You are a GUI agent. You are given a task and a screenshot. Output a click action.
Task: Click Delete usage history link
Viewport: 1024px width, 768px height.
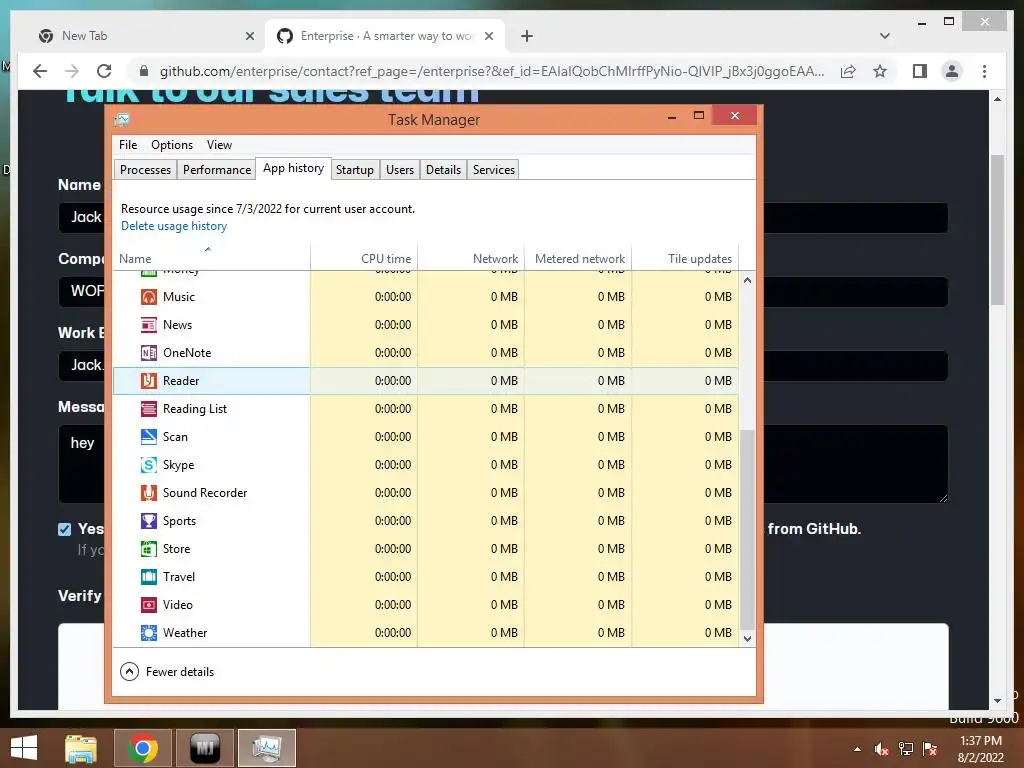(x=174, y=226)
